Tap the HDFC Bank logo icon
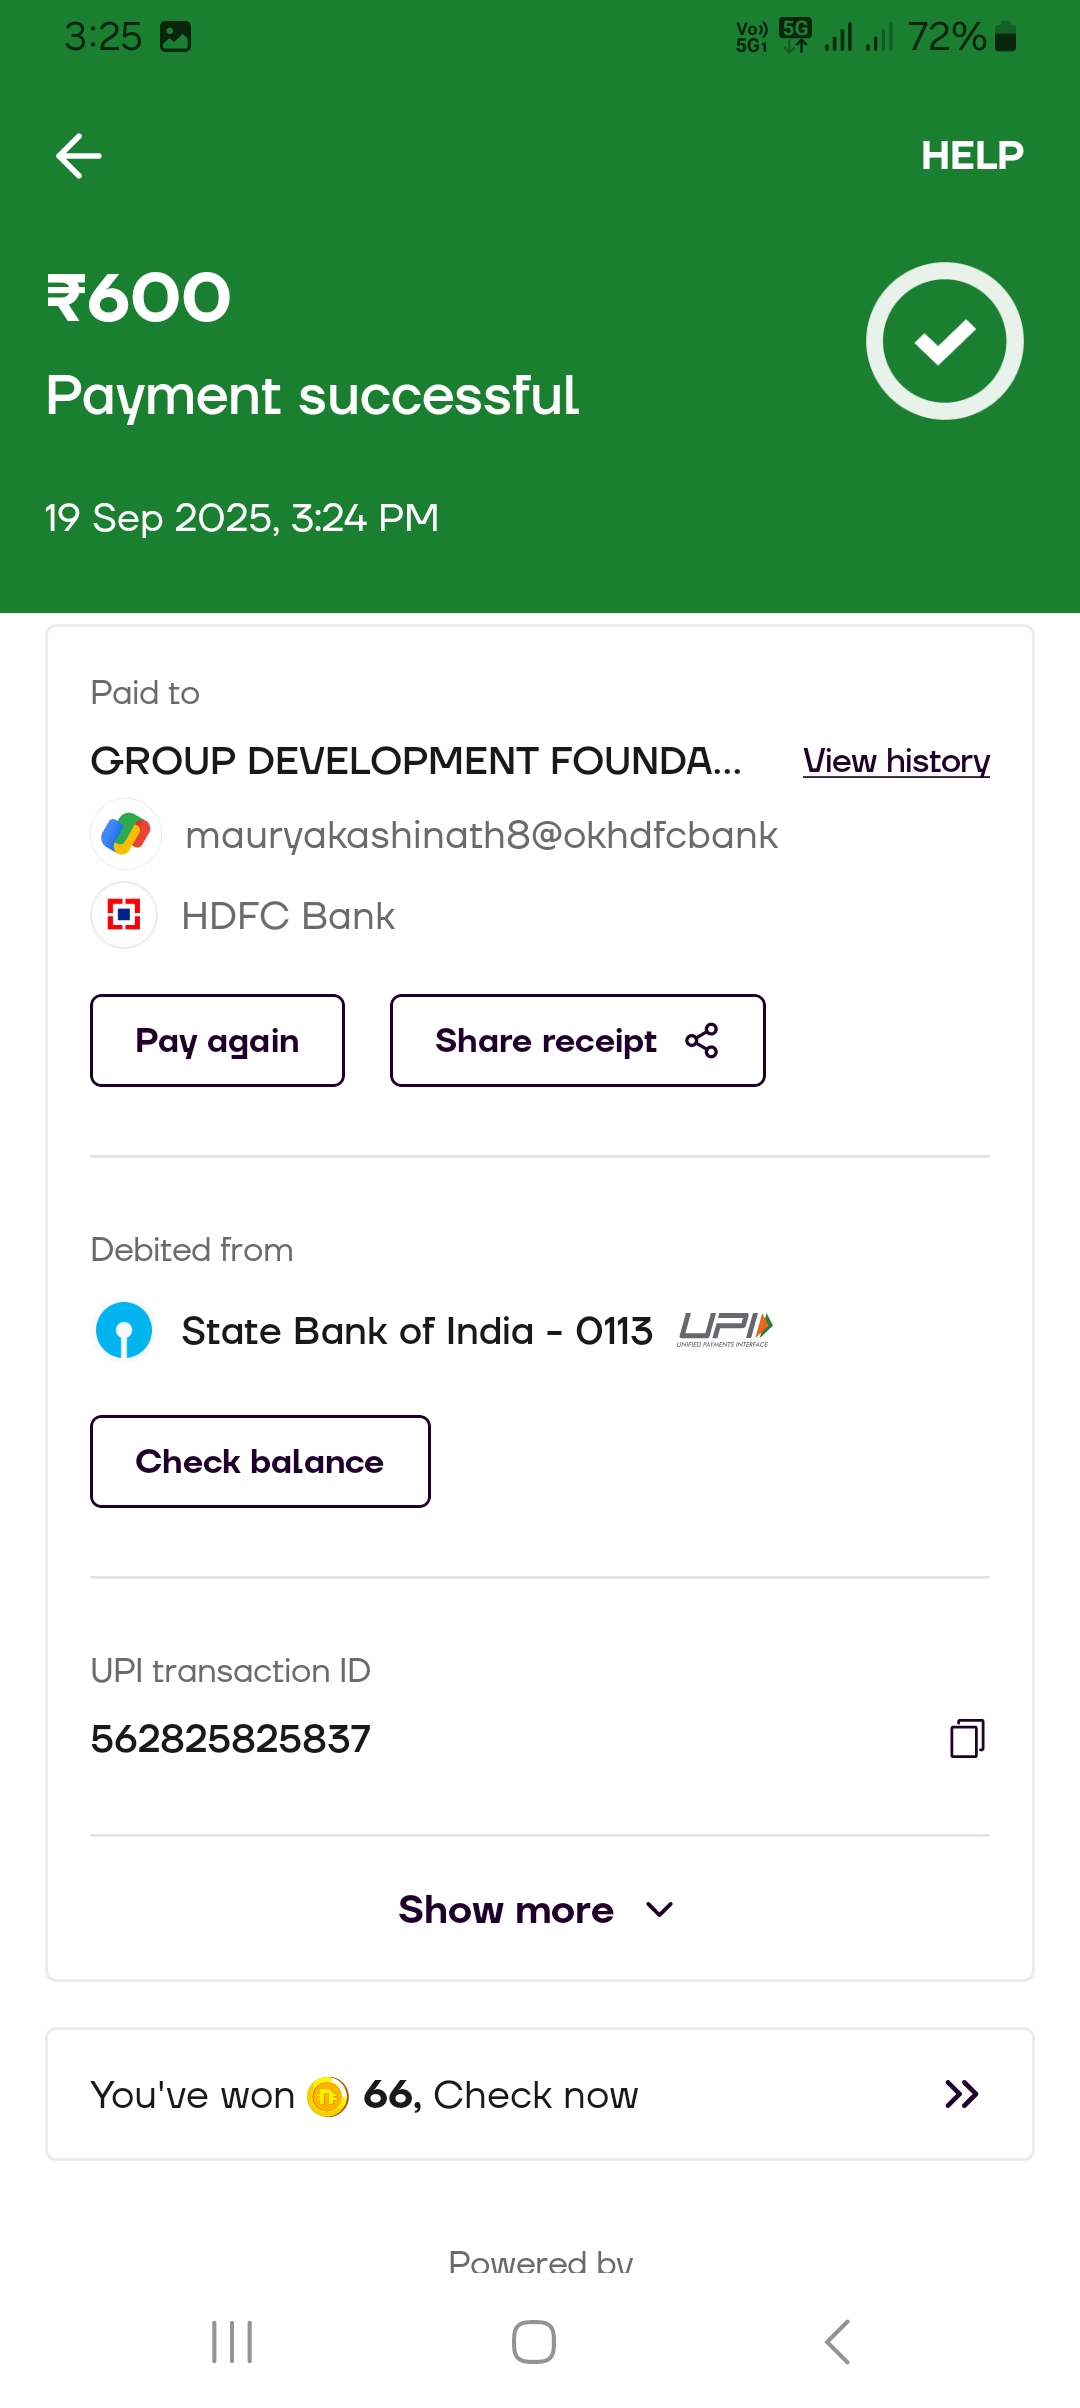 point(124,915)
